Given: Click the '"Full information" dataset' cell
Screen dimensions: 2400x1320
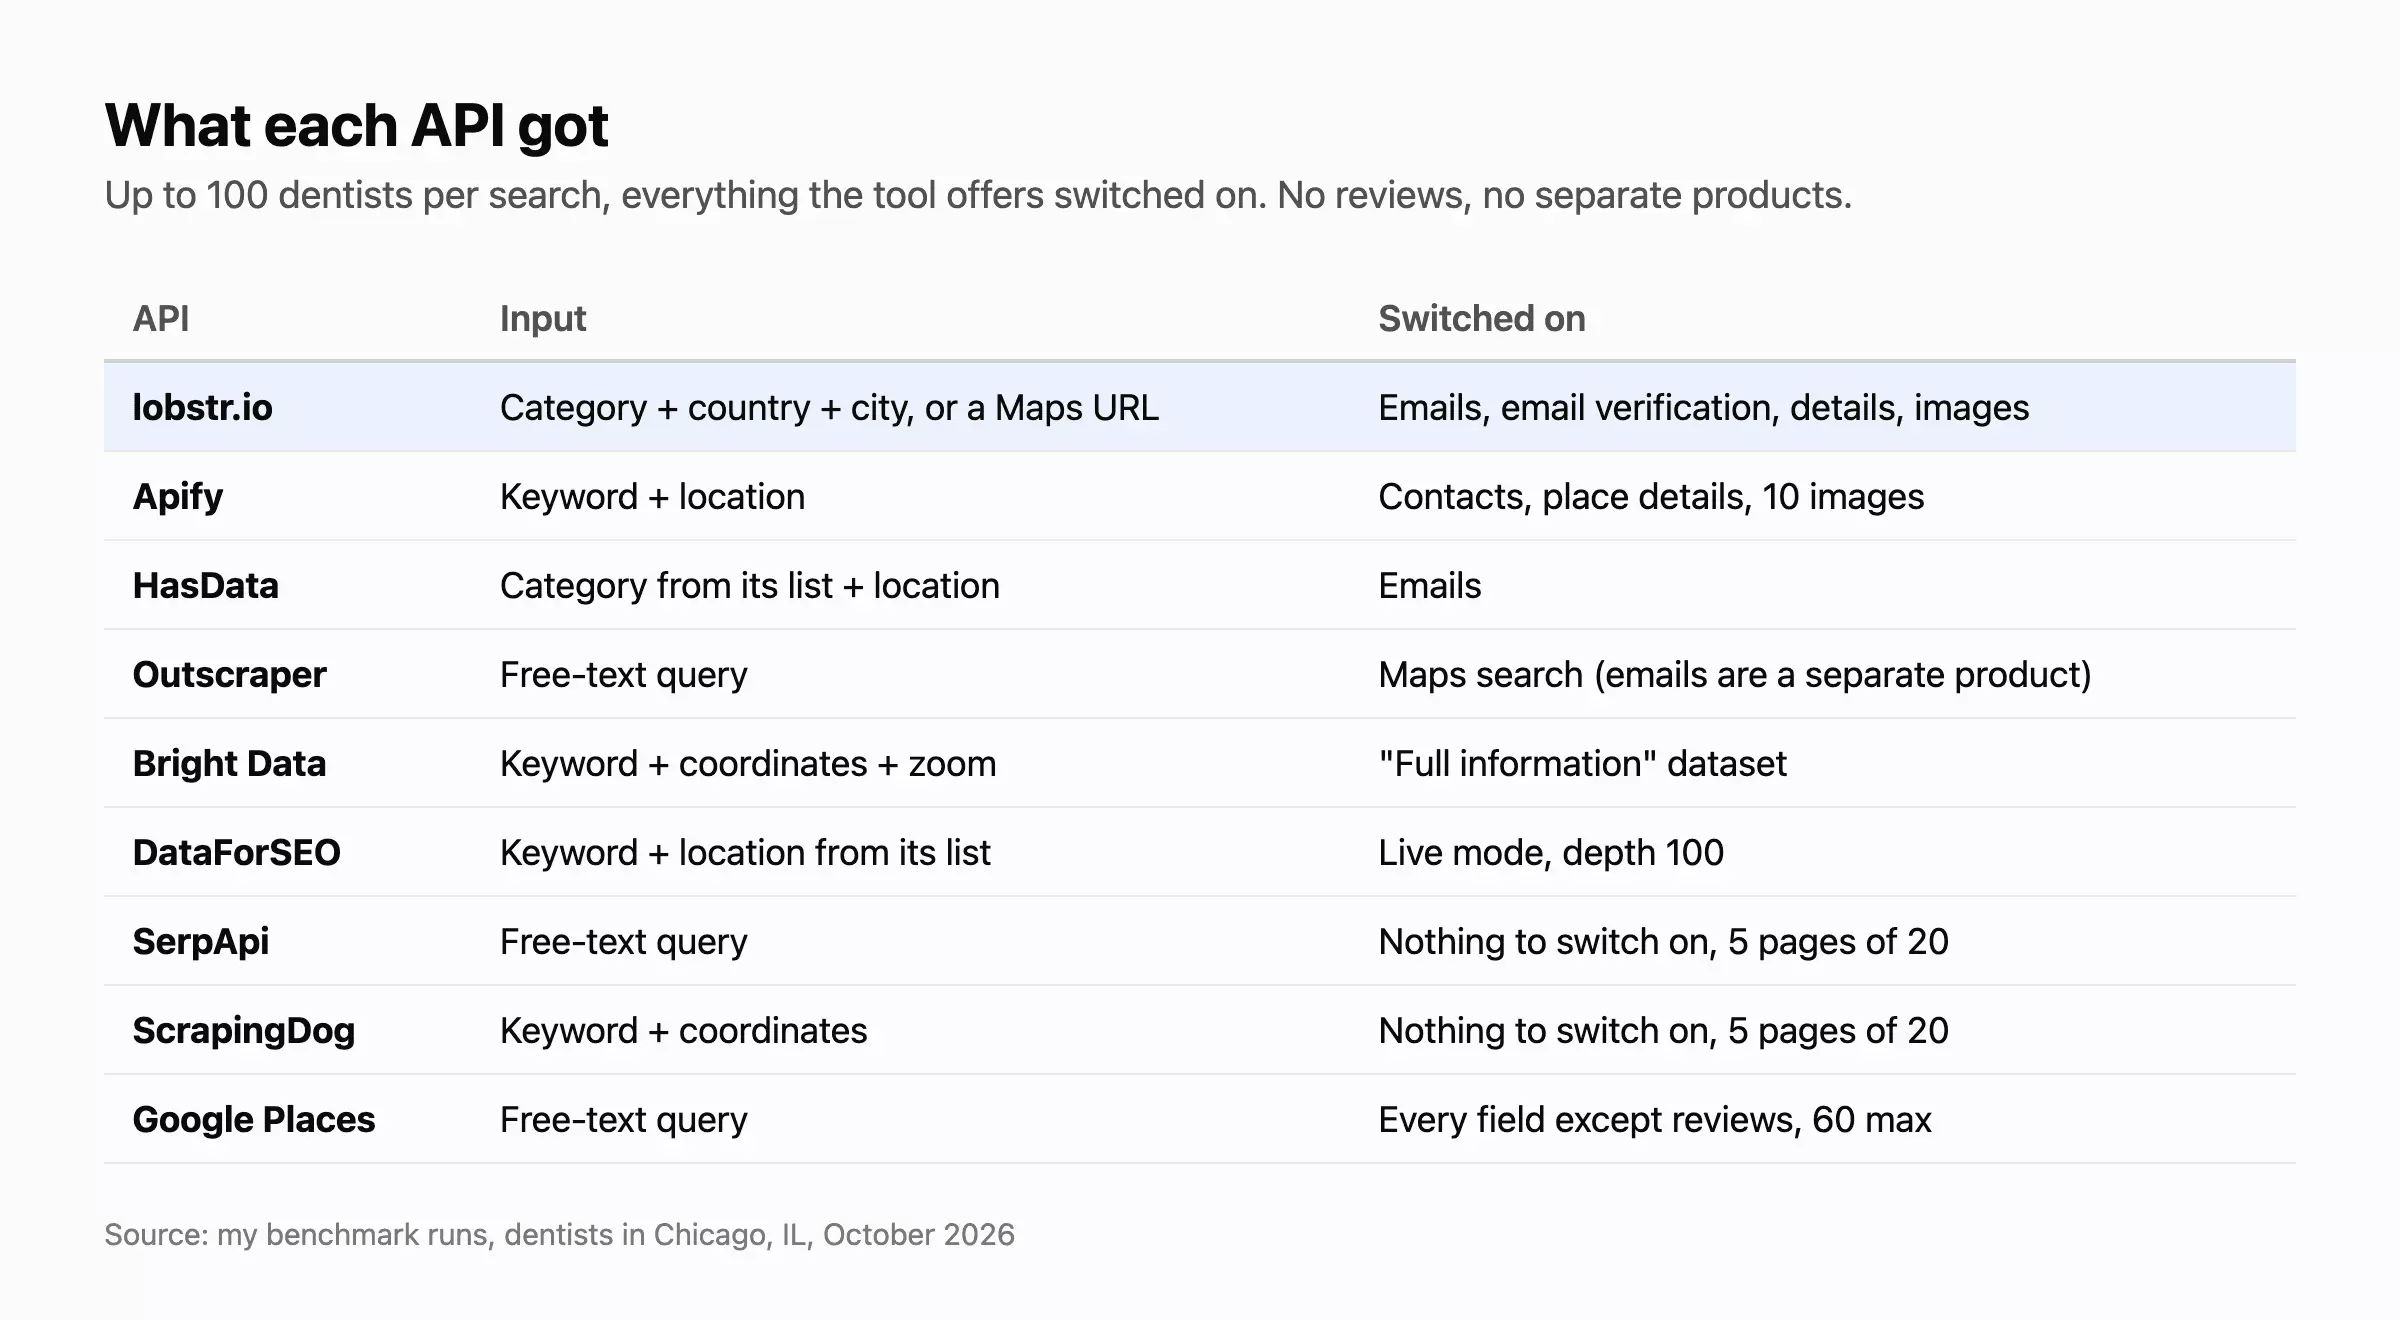Looking at the screenshot, I should (1582, 763).
